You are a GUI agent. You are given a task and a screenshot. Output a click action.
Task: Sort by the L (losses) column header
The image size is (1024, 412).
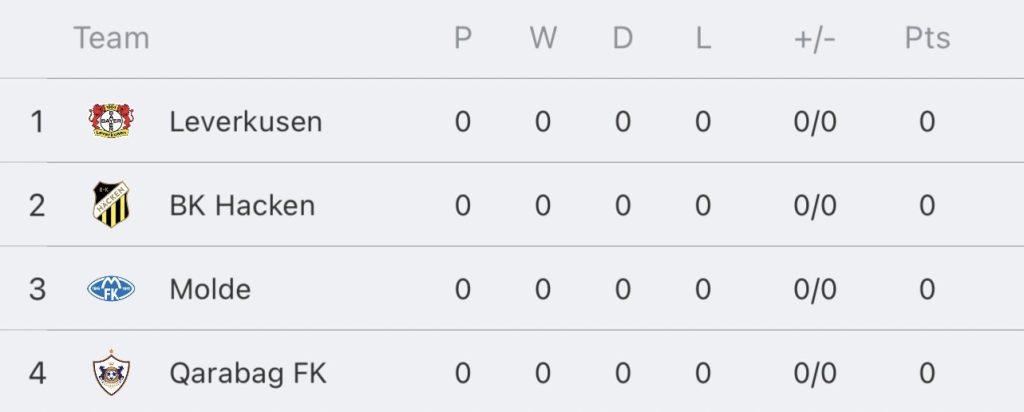703,38
